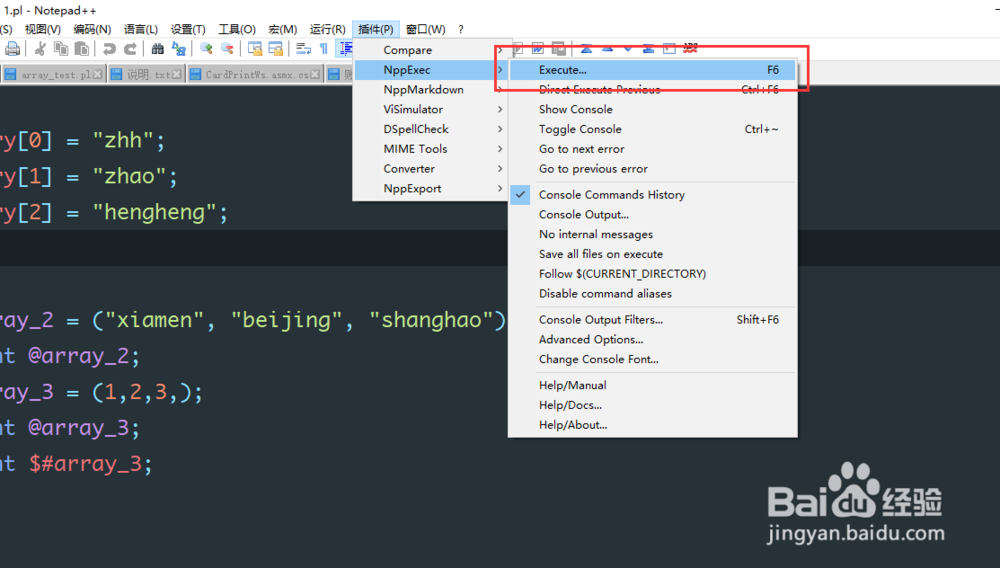Click the Copy toolbar icon
The width and height of the screenshot is (1000, 568).
[x=61, y=48]
